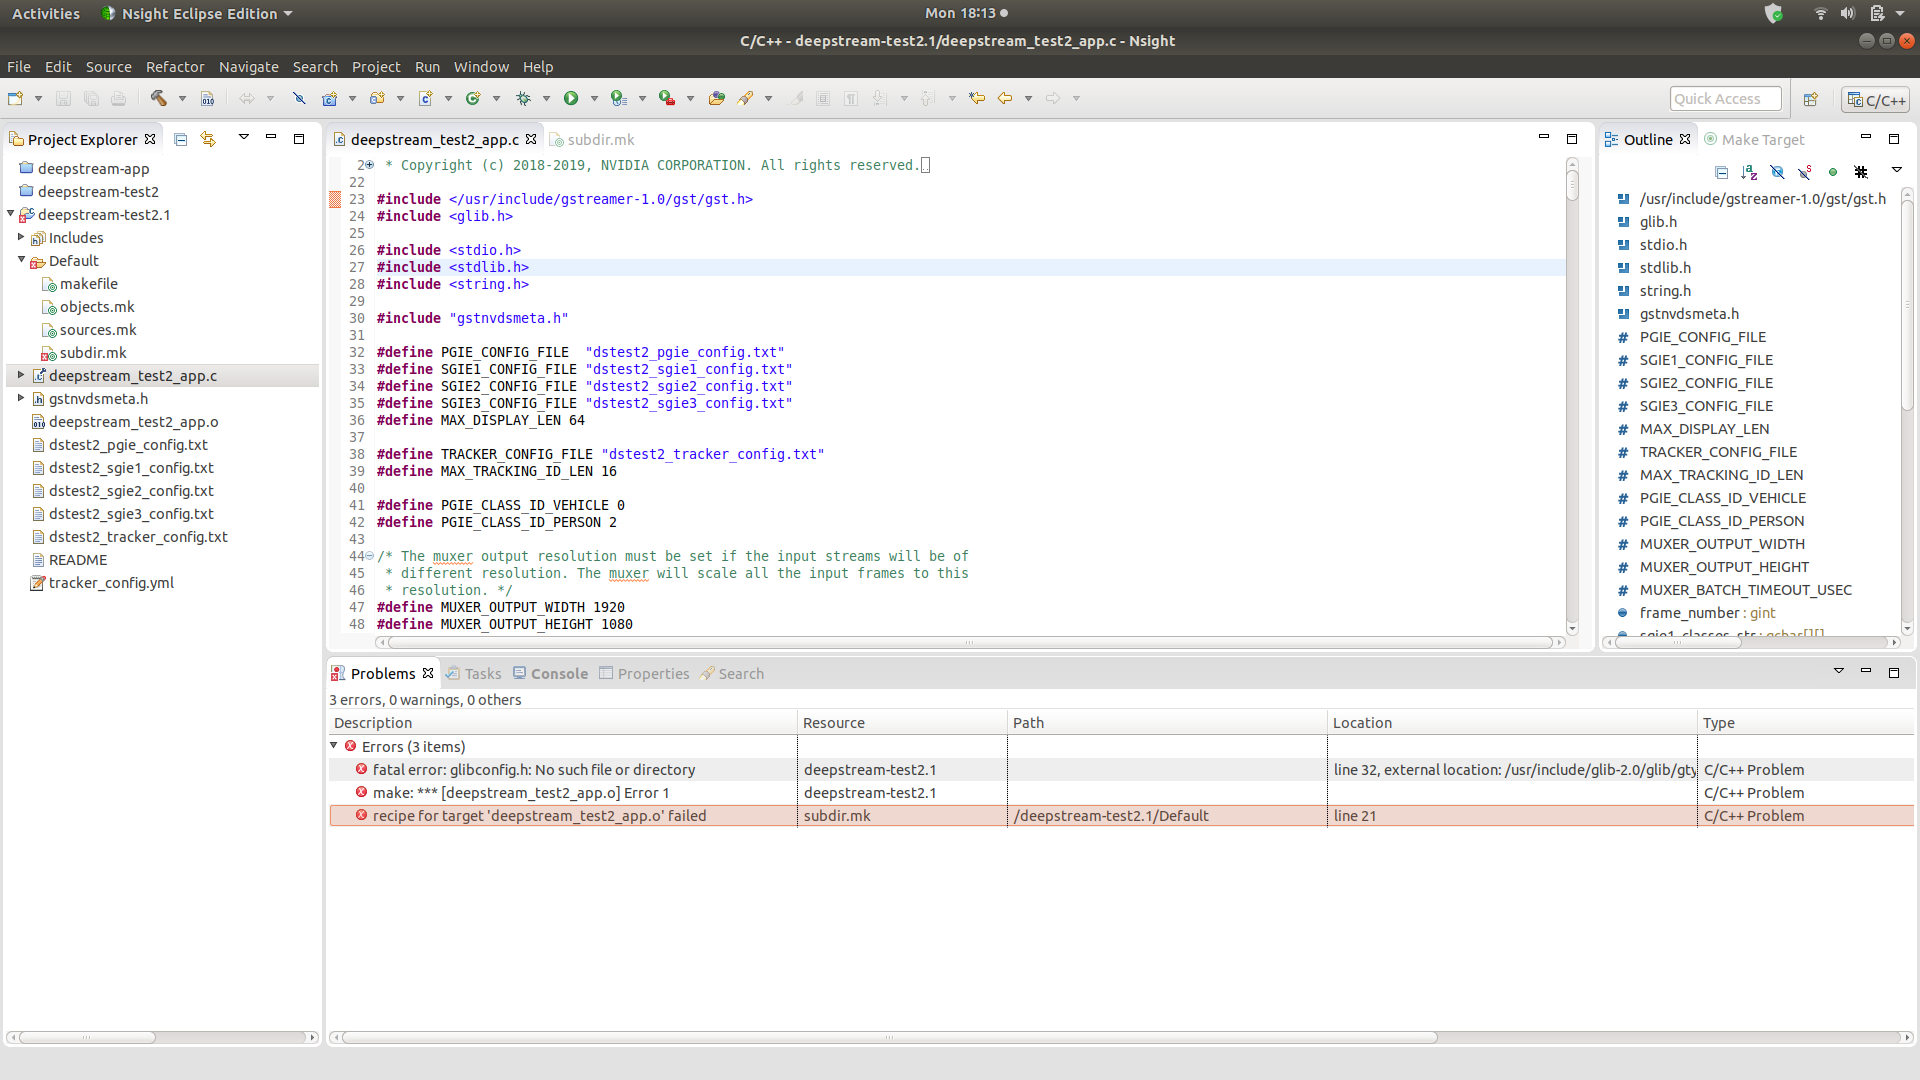This screenshot has width=1920, height=1080.
Task: Click the Quick Access search field
Action: point(1724,99)
